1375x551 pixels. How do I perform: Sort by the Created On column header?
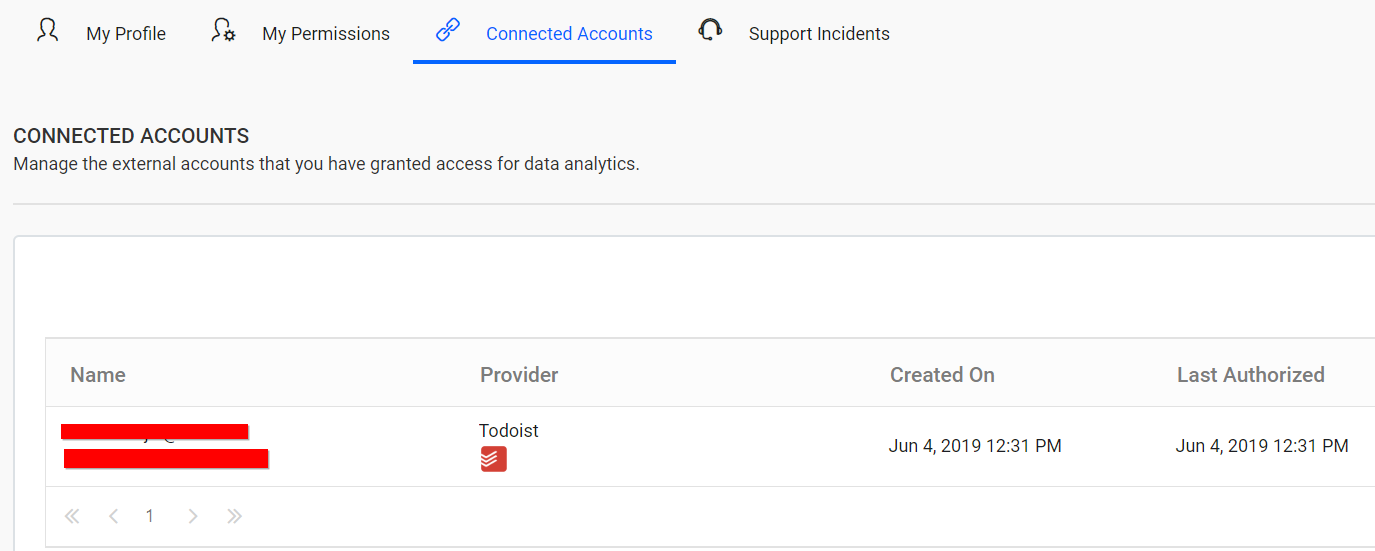(x=942, y=375)
